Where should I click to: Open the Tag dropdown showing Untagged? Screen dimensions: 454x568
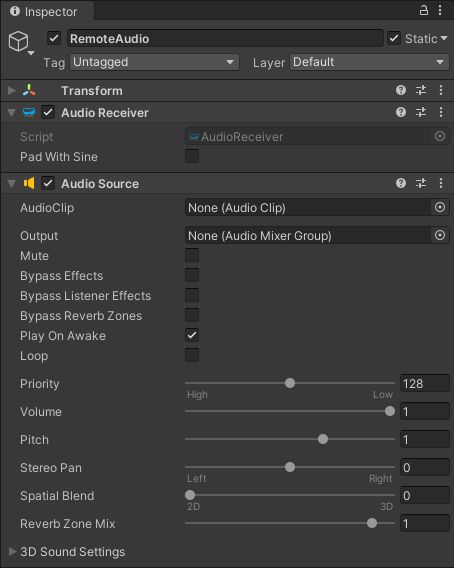point(154,62)
